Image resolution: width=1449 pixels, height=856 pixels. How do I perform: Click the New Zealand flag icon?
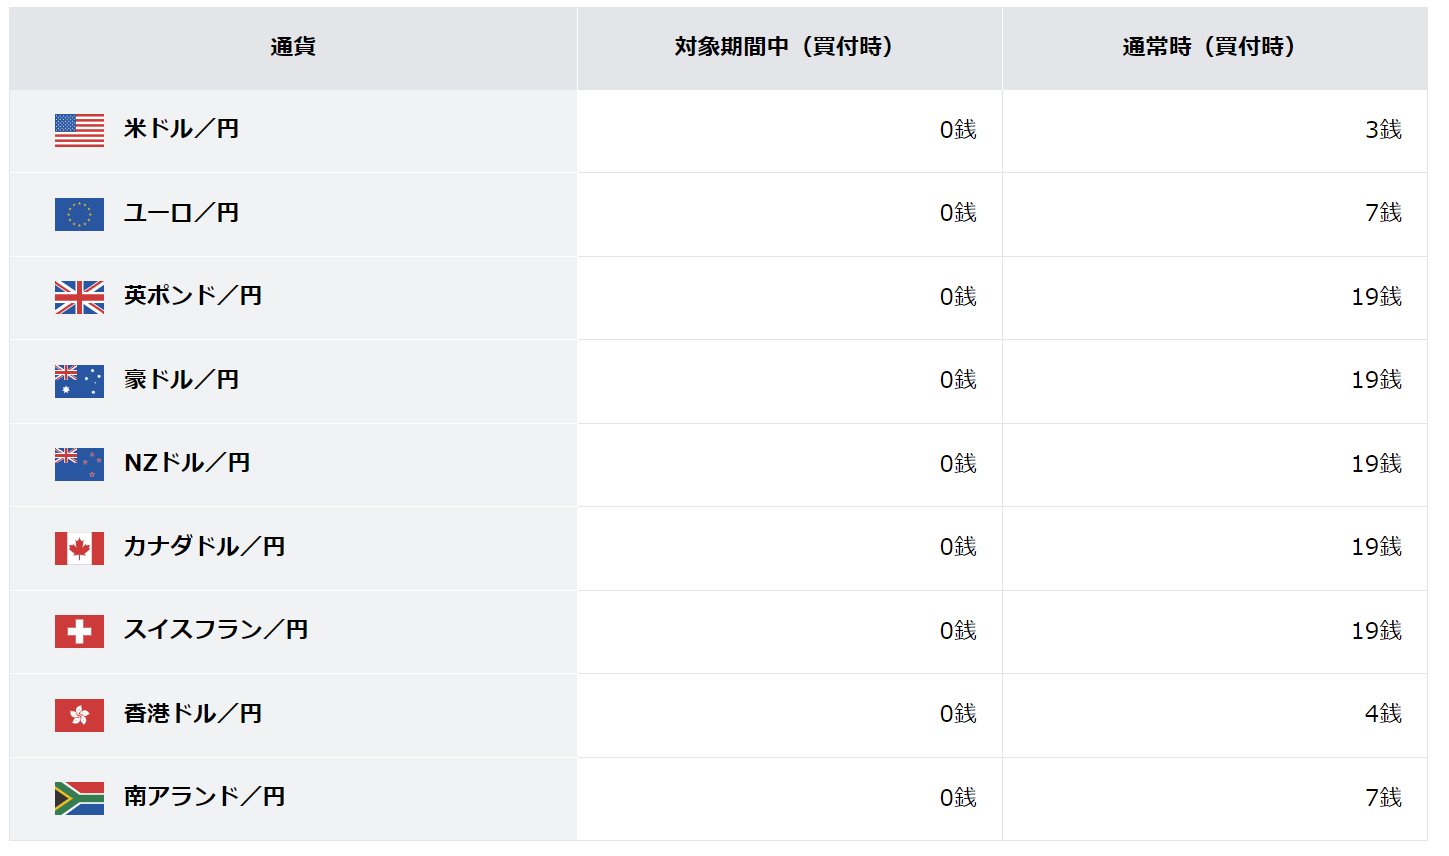[x=79, y=464]
